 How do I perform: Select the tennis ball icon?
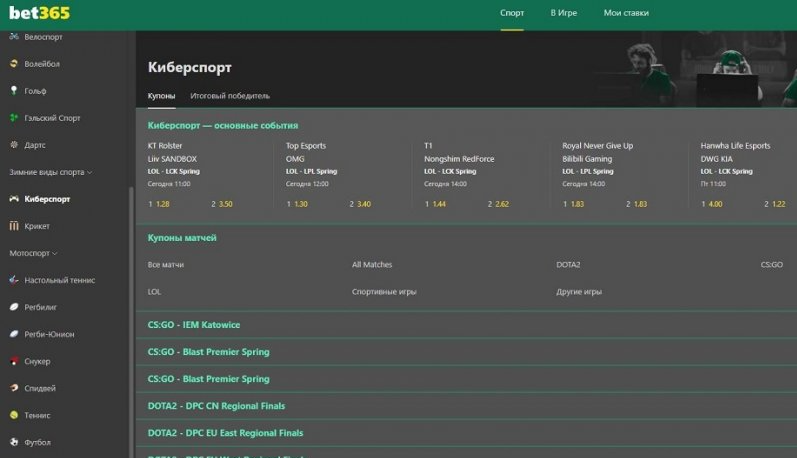[x=14, y=415]
